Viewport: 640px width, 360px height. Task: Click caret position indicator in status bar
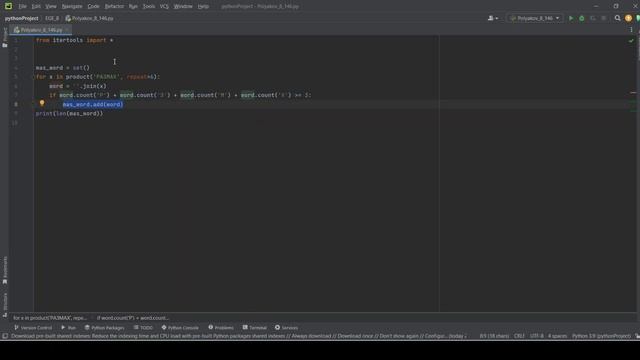click(x=494, y=336)
